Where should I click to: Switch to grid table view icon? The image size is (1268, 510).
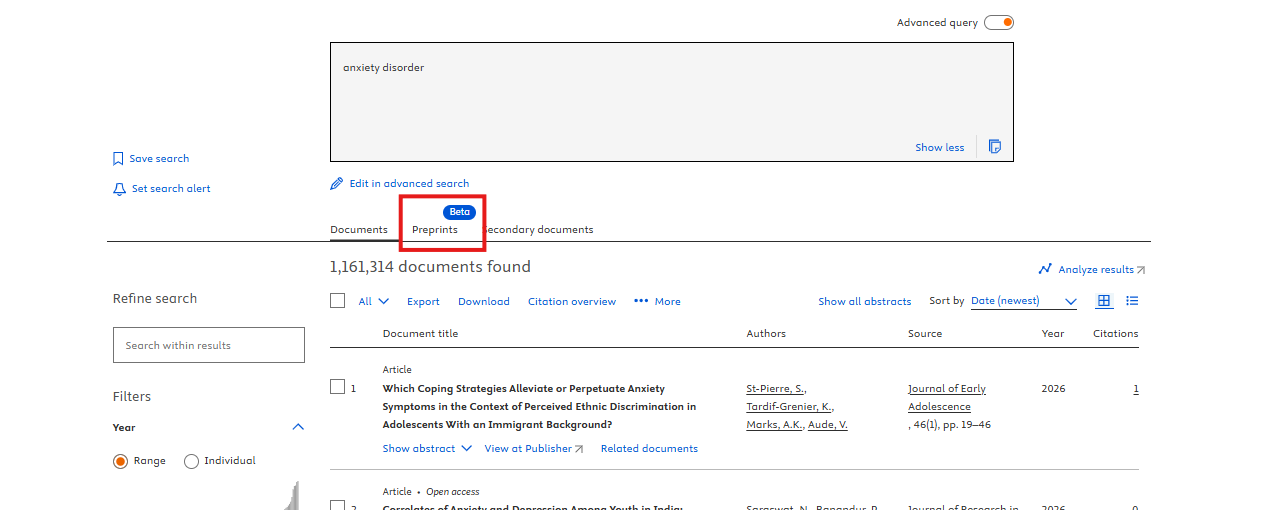[1104, 301]
